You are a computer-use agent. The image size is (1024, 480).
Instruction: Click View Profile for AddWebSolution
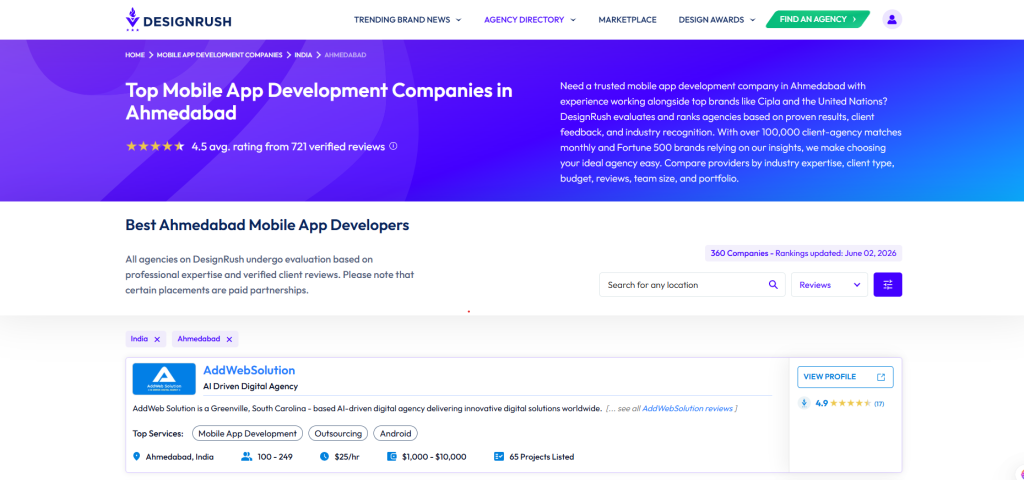coord(845,377)
